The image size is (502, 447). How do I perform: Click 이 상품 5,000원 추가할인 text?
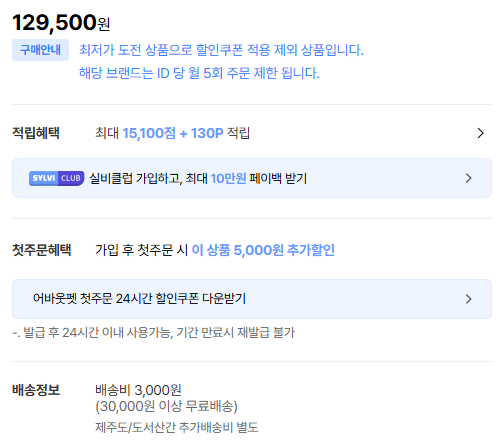[263, 250]
